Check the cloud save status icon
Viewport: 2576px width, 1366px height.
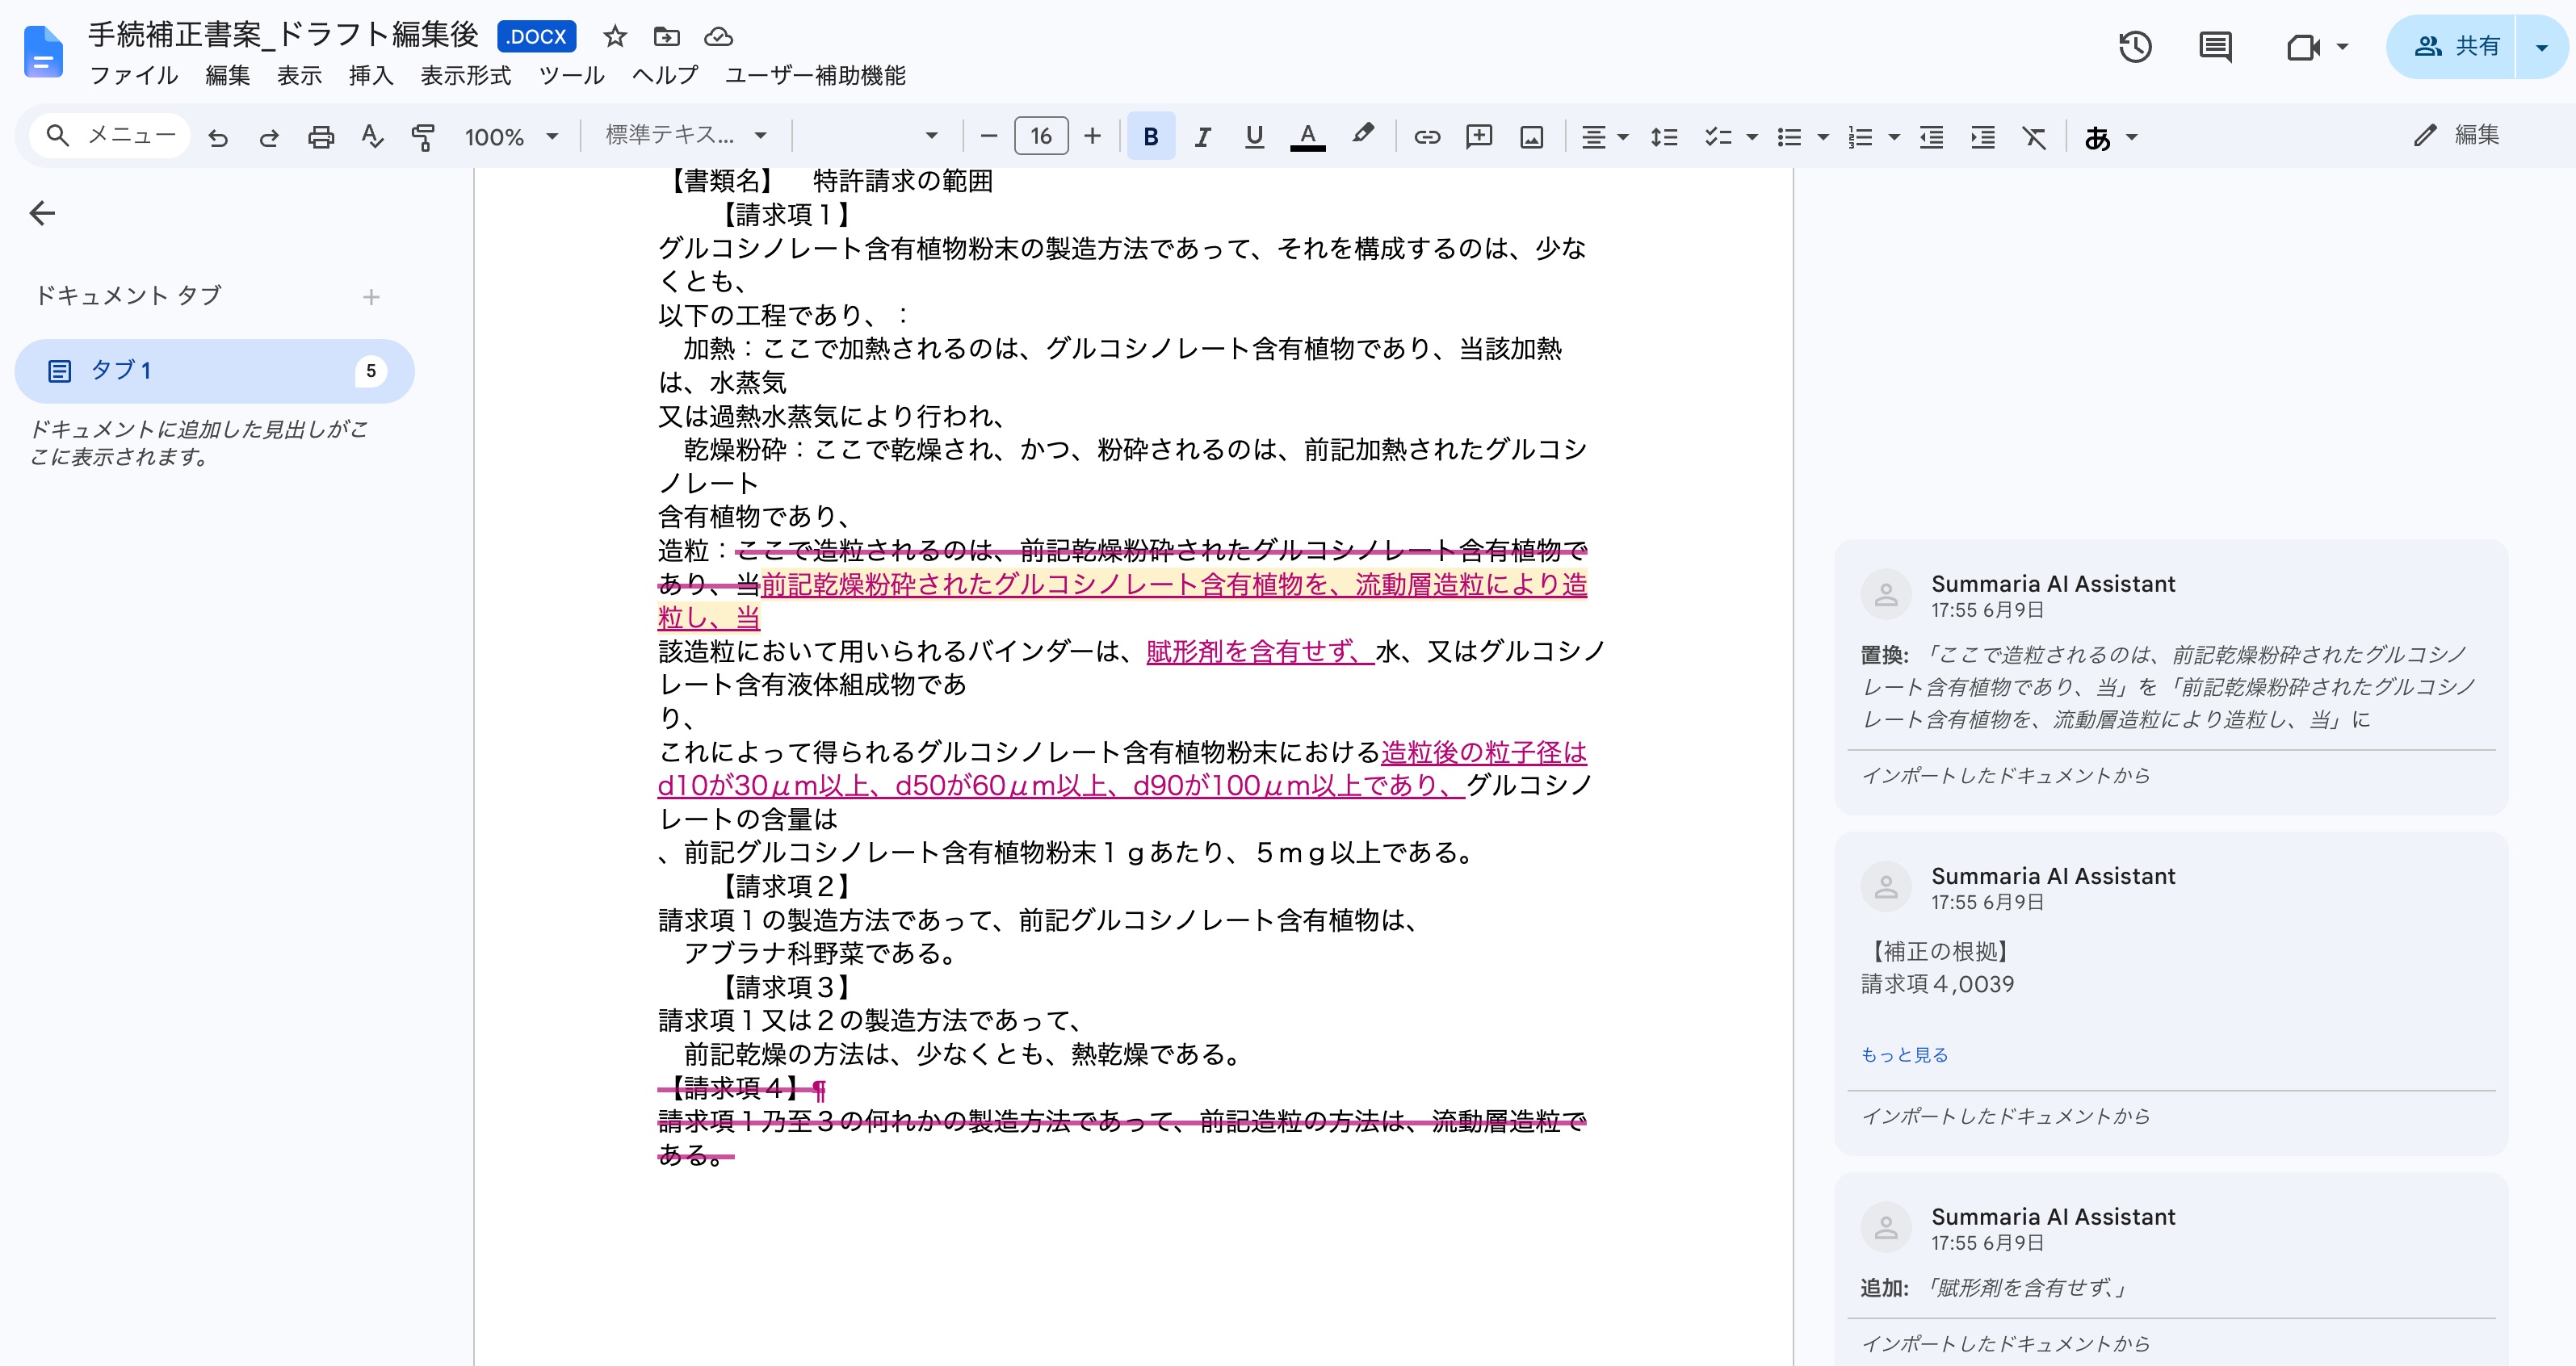[x=718, y=37]
